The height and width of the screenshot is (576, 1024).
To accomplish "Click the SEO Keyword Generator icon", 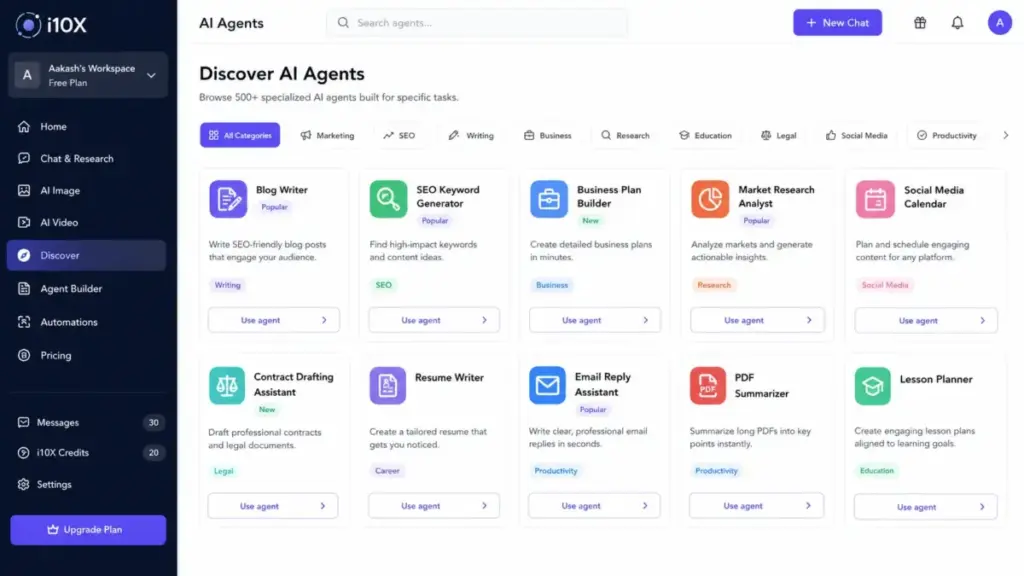I will coord(388,199).
